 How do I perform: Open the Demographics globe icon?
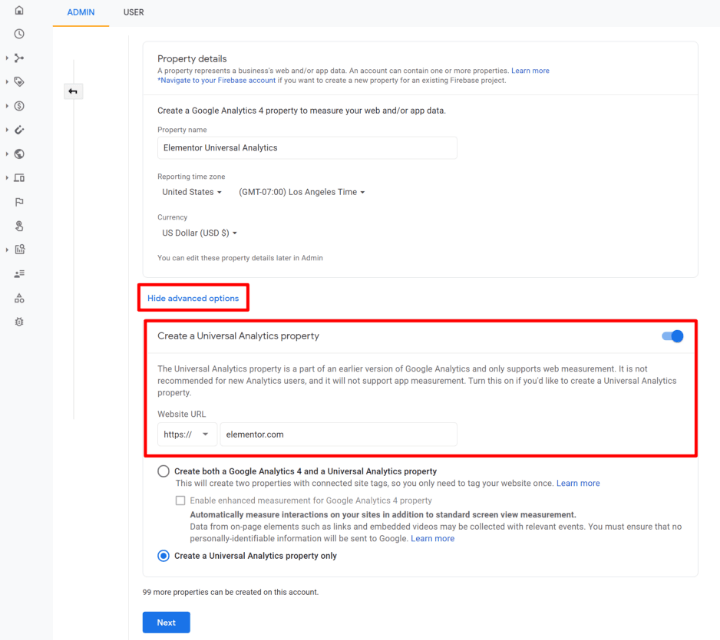[x=19, y=154]
